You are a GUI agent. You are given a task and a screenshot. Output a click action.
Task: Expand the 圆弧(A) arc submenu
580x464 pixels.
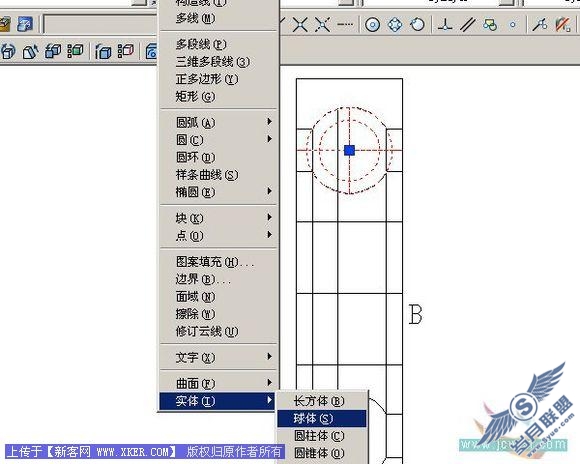coord(218,122)
